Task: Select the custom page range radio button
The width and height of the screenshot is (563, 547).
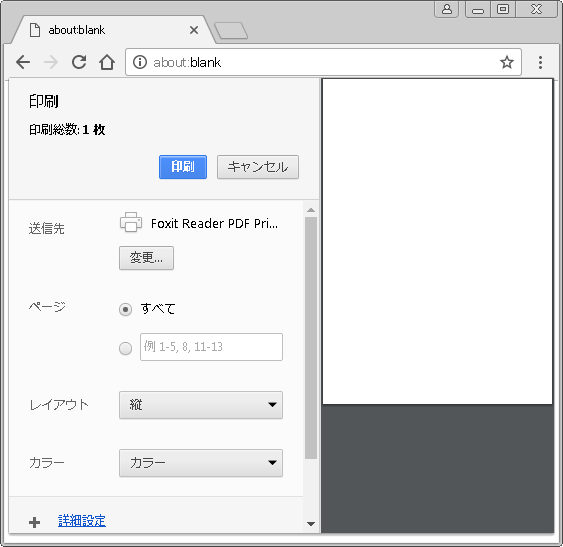Action: (125, 348)
